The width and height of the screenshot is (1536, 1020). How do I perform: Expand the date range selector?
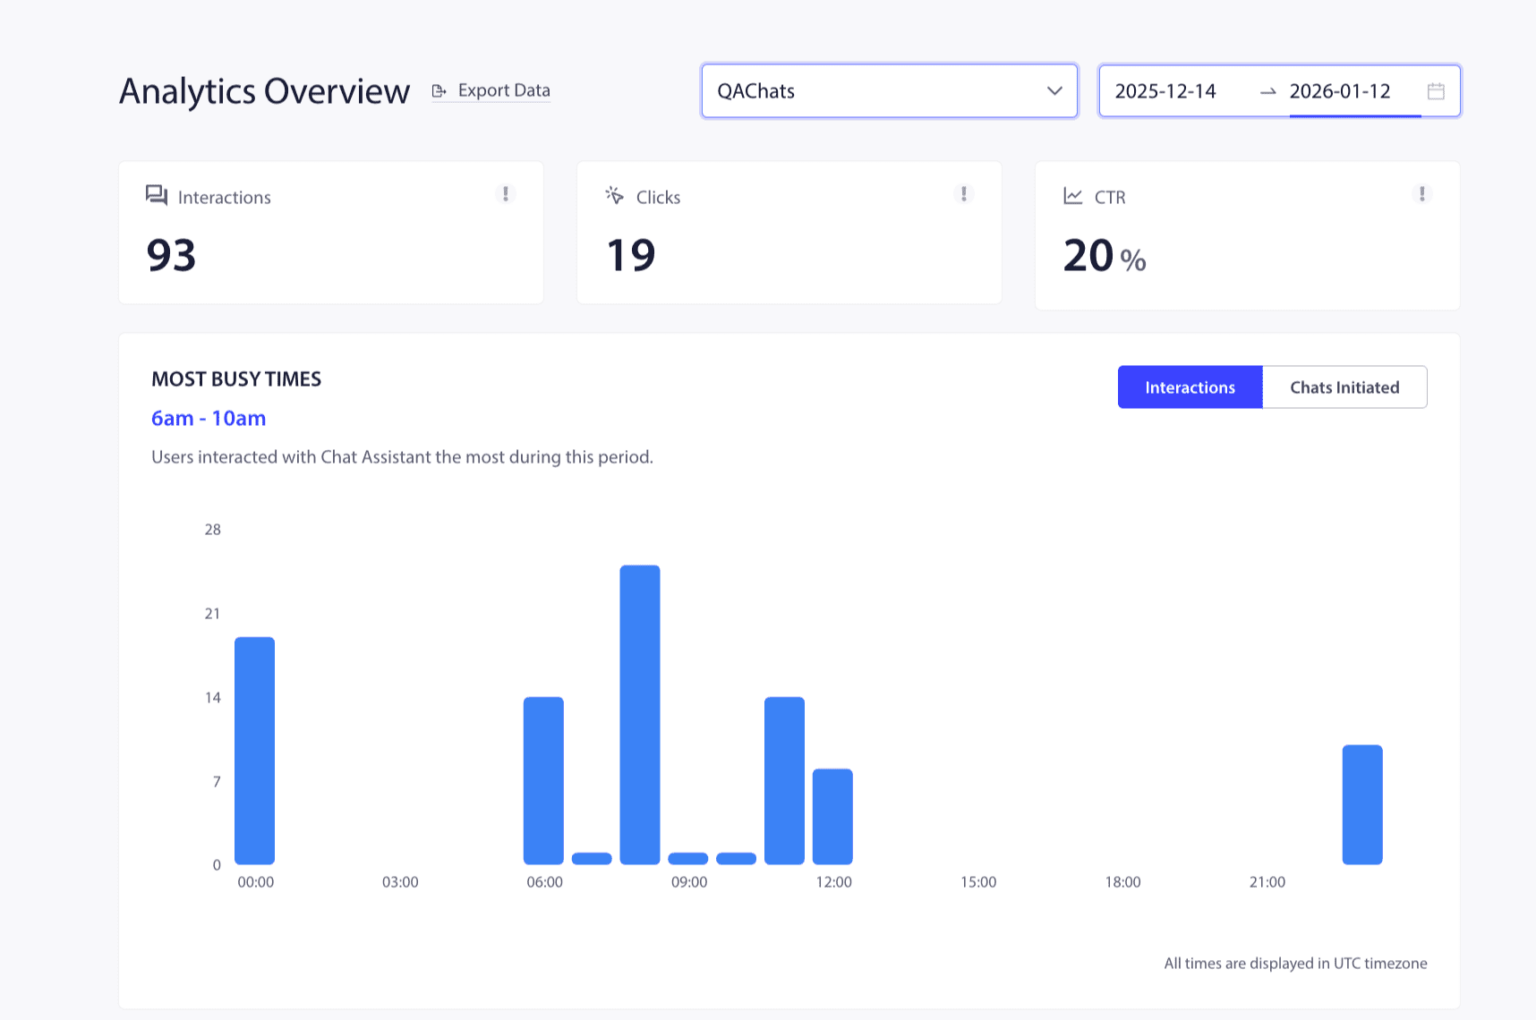[x=1278, y=91]
